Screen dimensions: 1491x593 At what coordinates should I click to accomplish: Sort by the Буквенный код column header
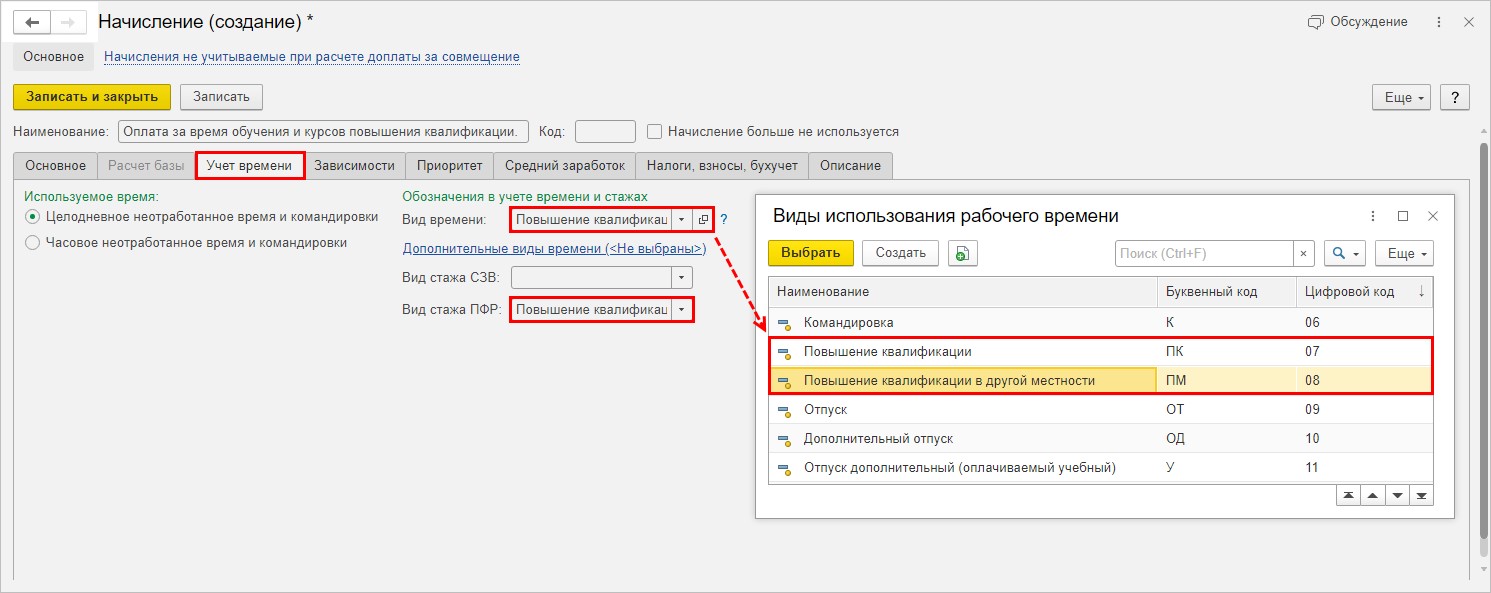click(x=1226, y=291)
